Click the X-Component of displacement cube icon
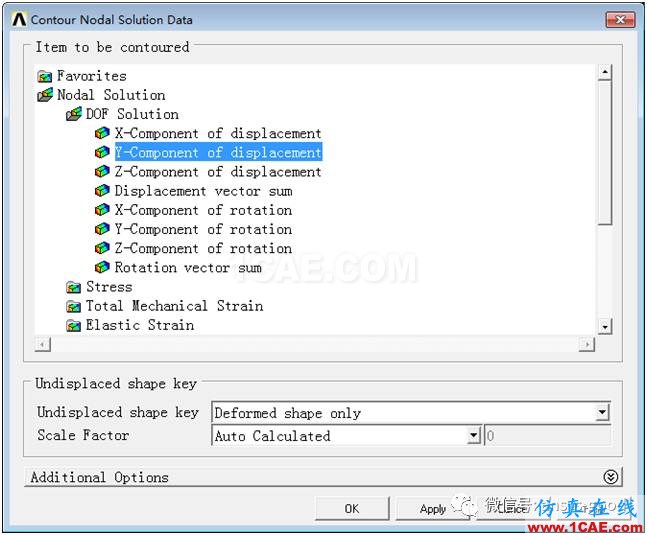Viewport: 647px width, 535px height. tap(102, 133)
